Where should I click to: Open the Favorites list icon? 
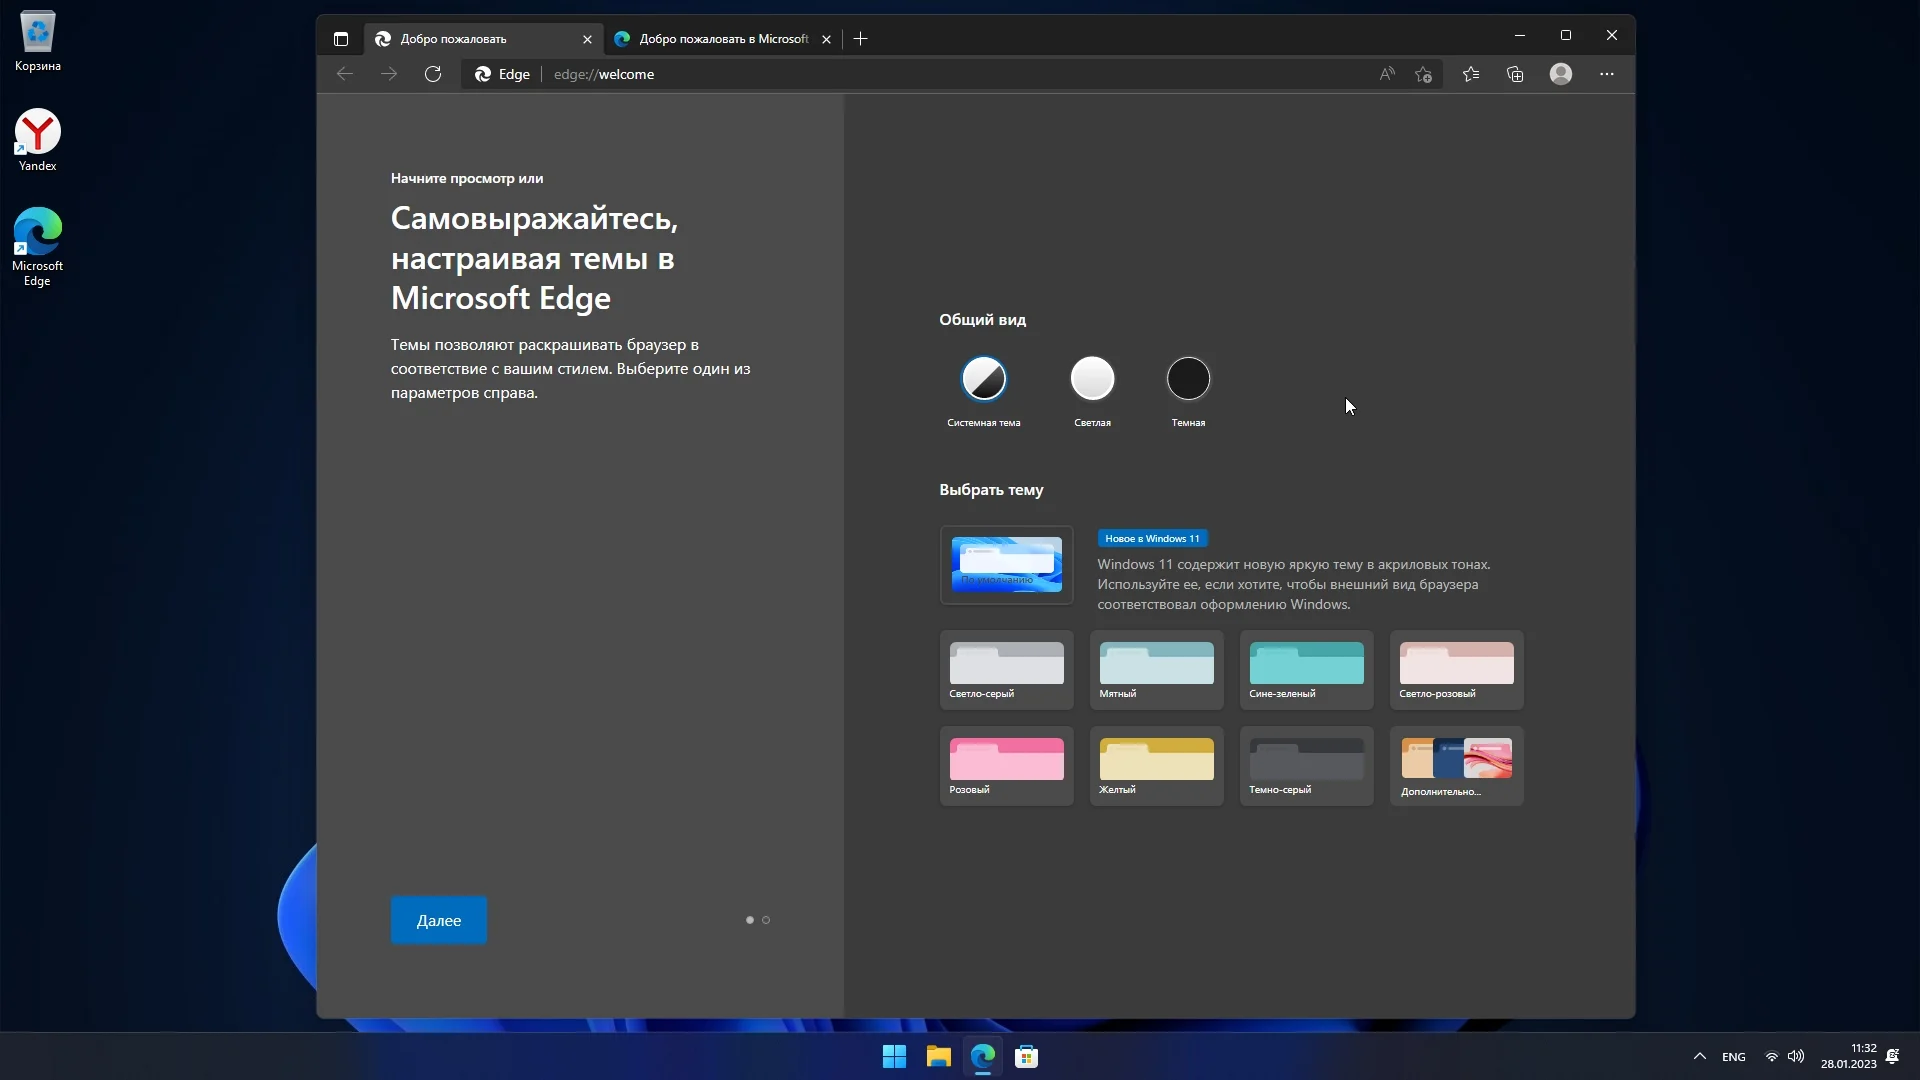[x=1471, y=74]
